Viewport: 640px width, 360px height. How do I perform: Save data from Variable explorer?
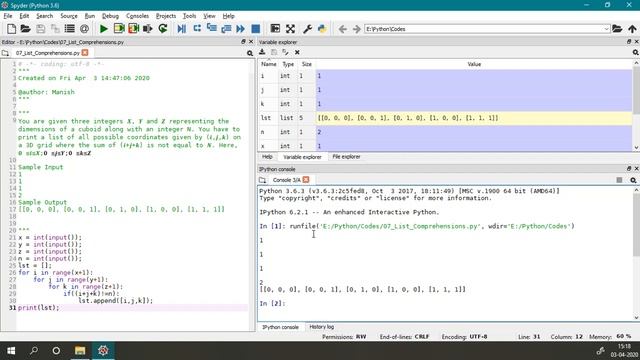274,52
